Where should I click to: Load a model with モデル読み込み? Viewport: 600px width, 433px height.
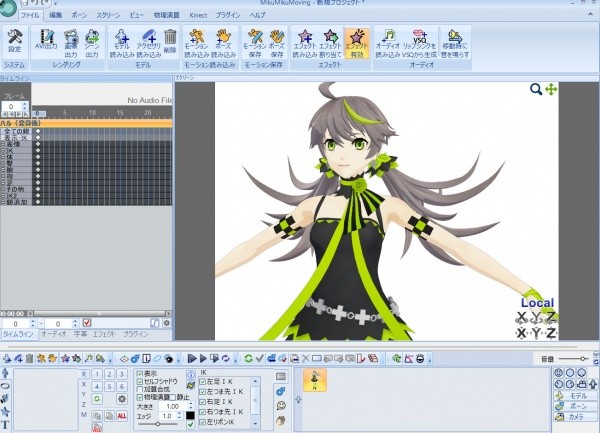pos(122,43)
